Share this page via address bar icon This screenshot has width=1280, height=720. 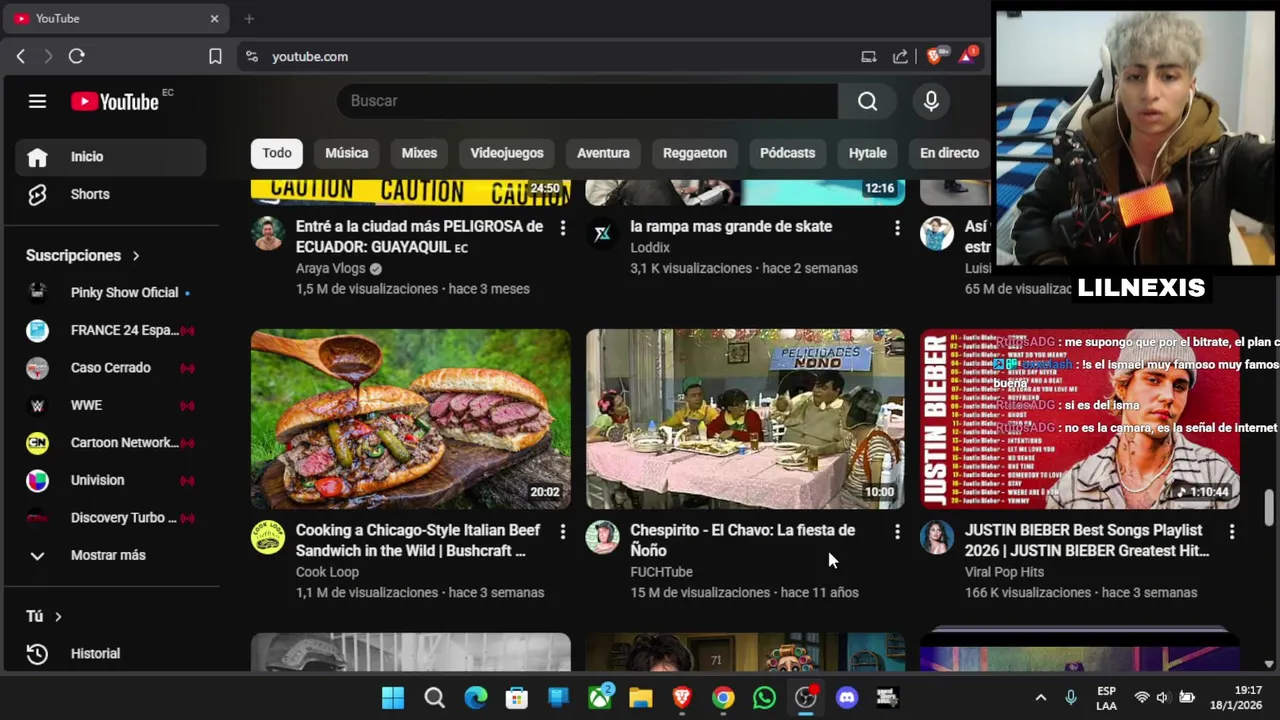[901, 57]
